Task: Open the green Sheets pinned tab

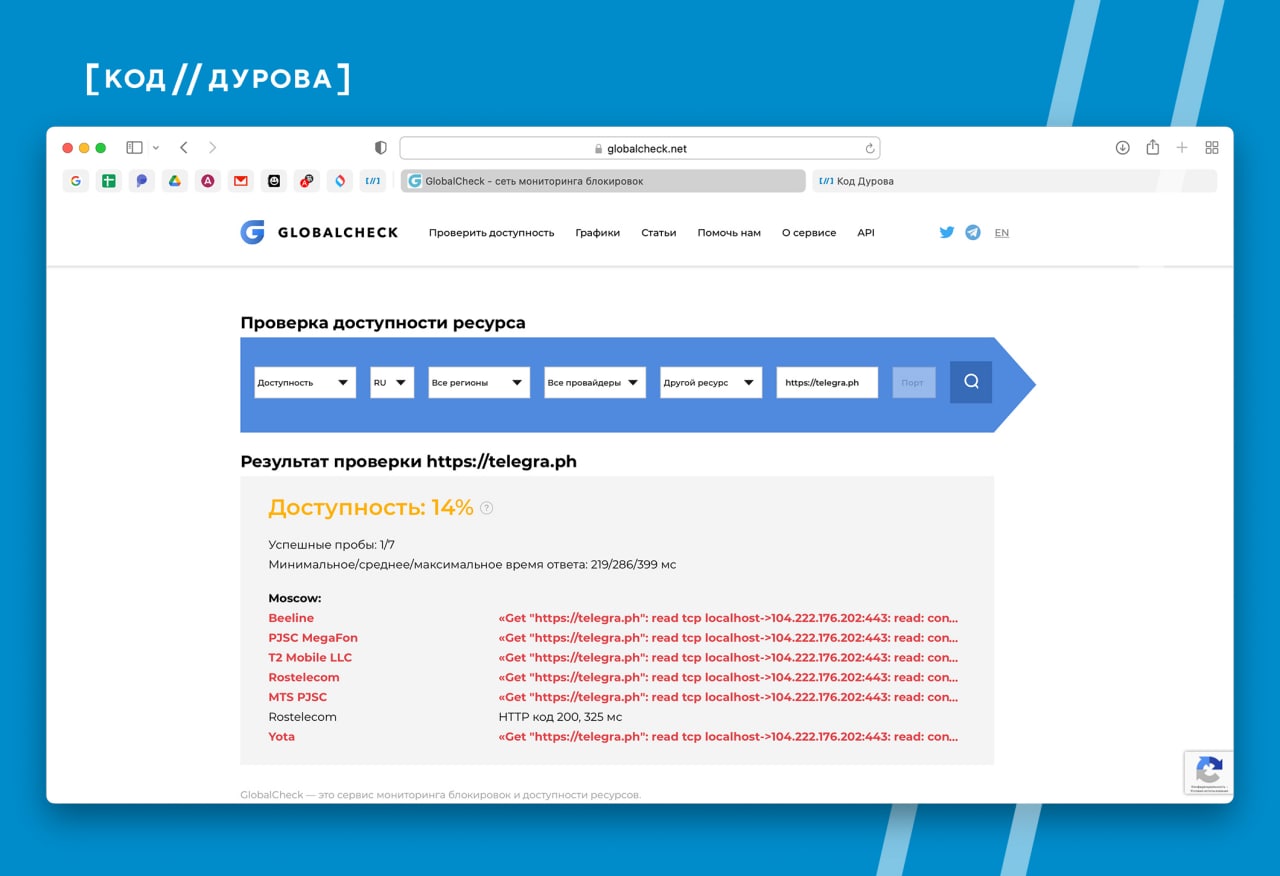Action: pyautogui.click(x=109, y=181)
